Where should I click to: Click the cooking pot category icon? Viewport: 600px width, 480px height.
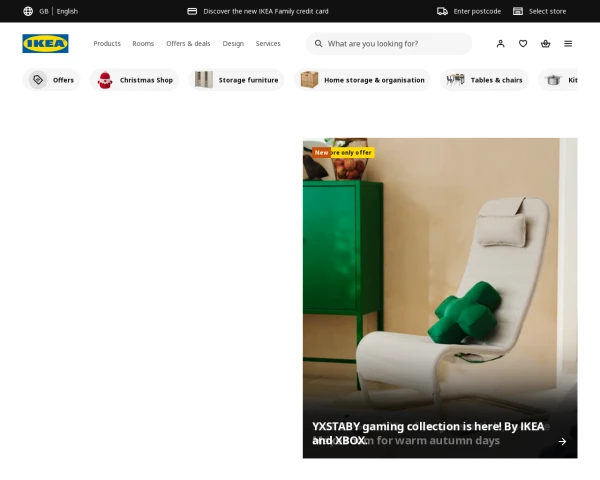[553, 80]
